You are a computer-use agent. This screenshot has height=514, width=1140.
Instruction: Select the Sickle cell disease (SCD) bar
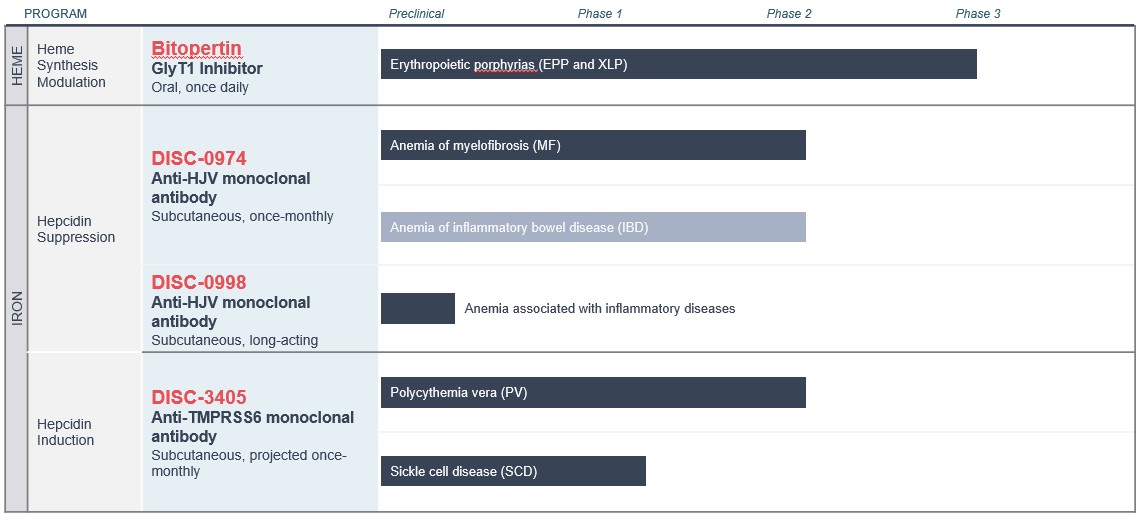[x=513, y=471]
